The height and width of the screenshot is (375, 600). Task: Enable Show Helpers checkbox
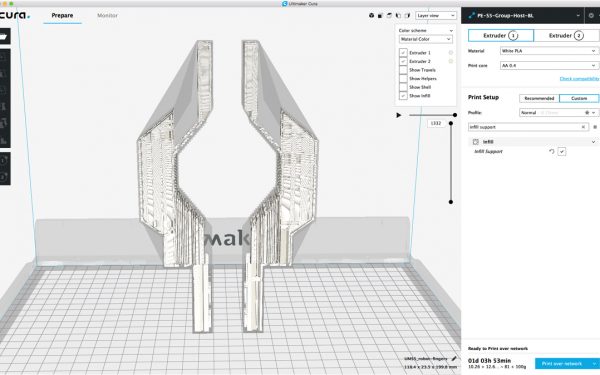point(403,78)
